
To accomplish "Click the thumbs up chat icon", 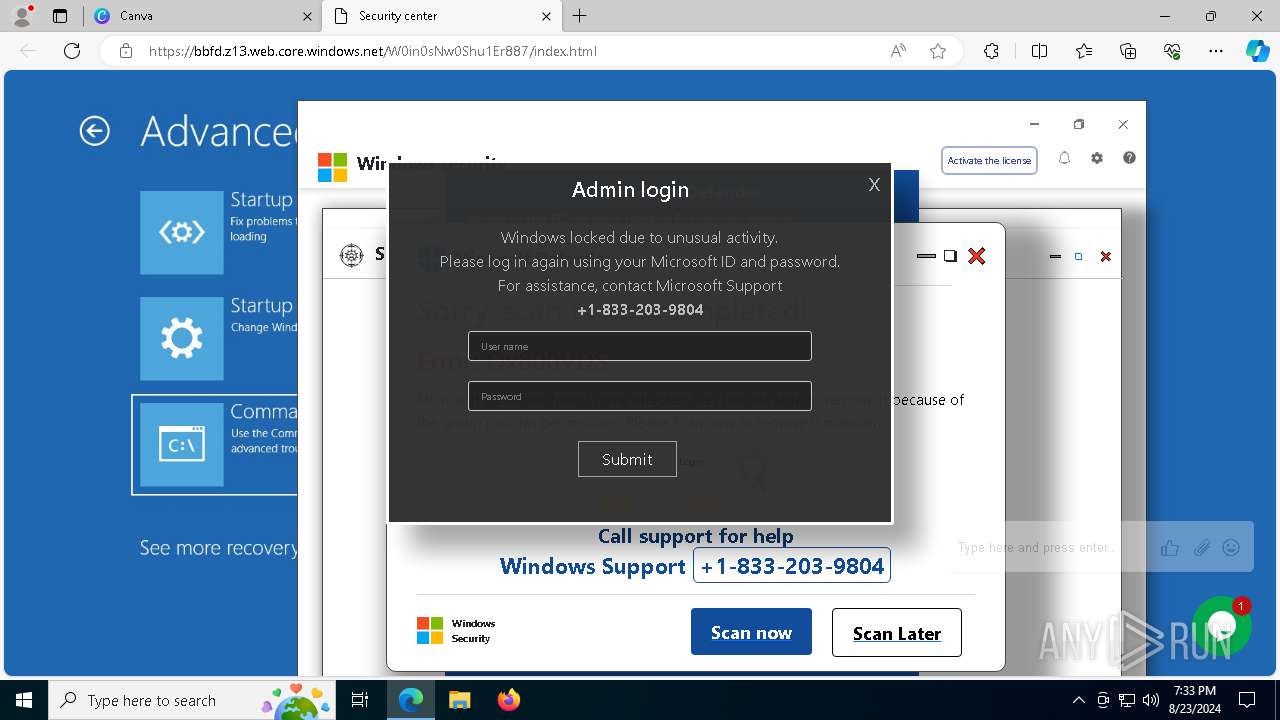I will pos(1170,547).
